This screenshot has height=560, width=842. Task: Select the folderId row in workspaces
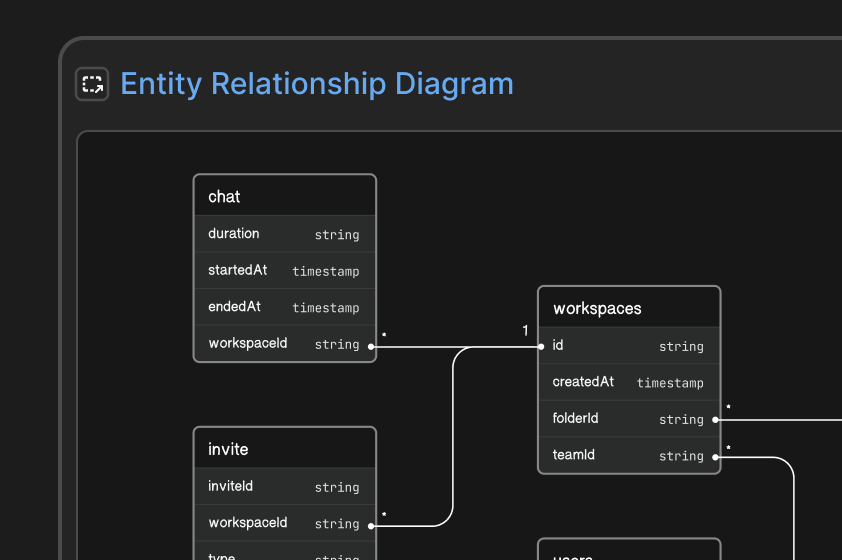tap(629, 419)
